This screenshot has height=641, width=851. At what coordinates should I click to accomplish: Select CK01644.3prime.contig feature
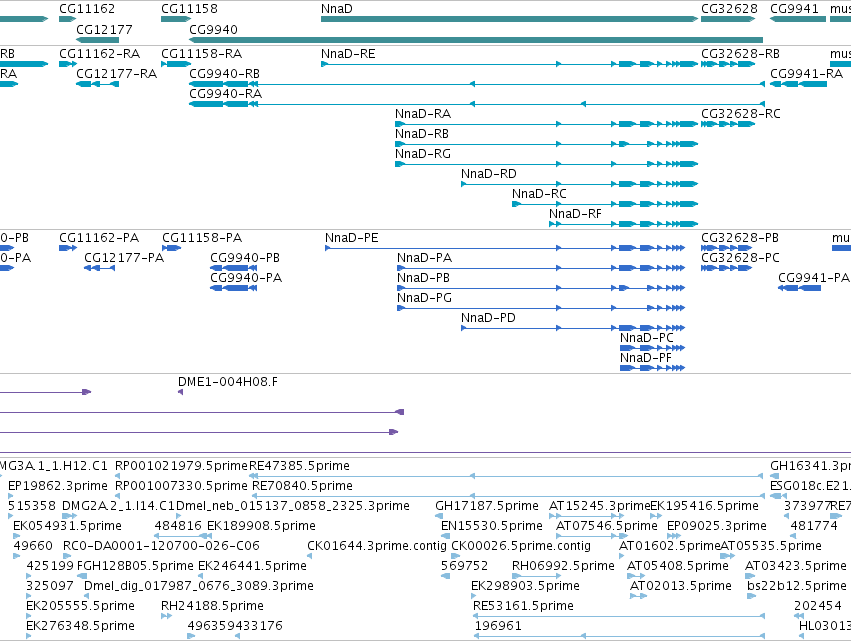[309, 556]
